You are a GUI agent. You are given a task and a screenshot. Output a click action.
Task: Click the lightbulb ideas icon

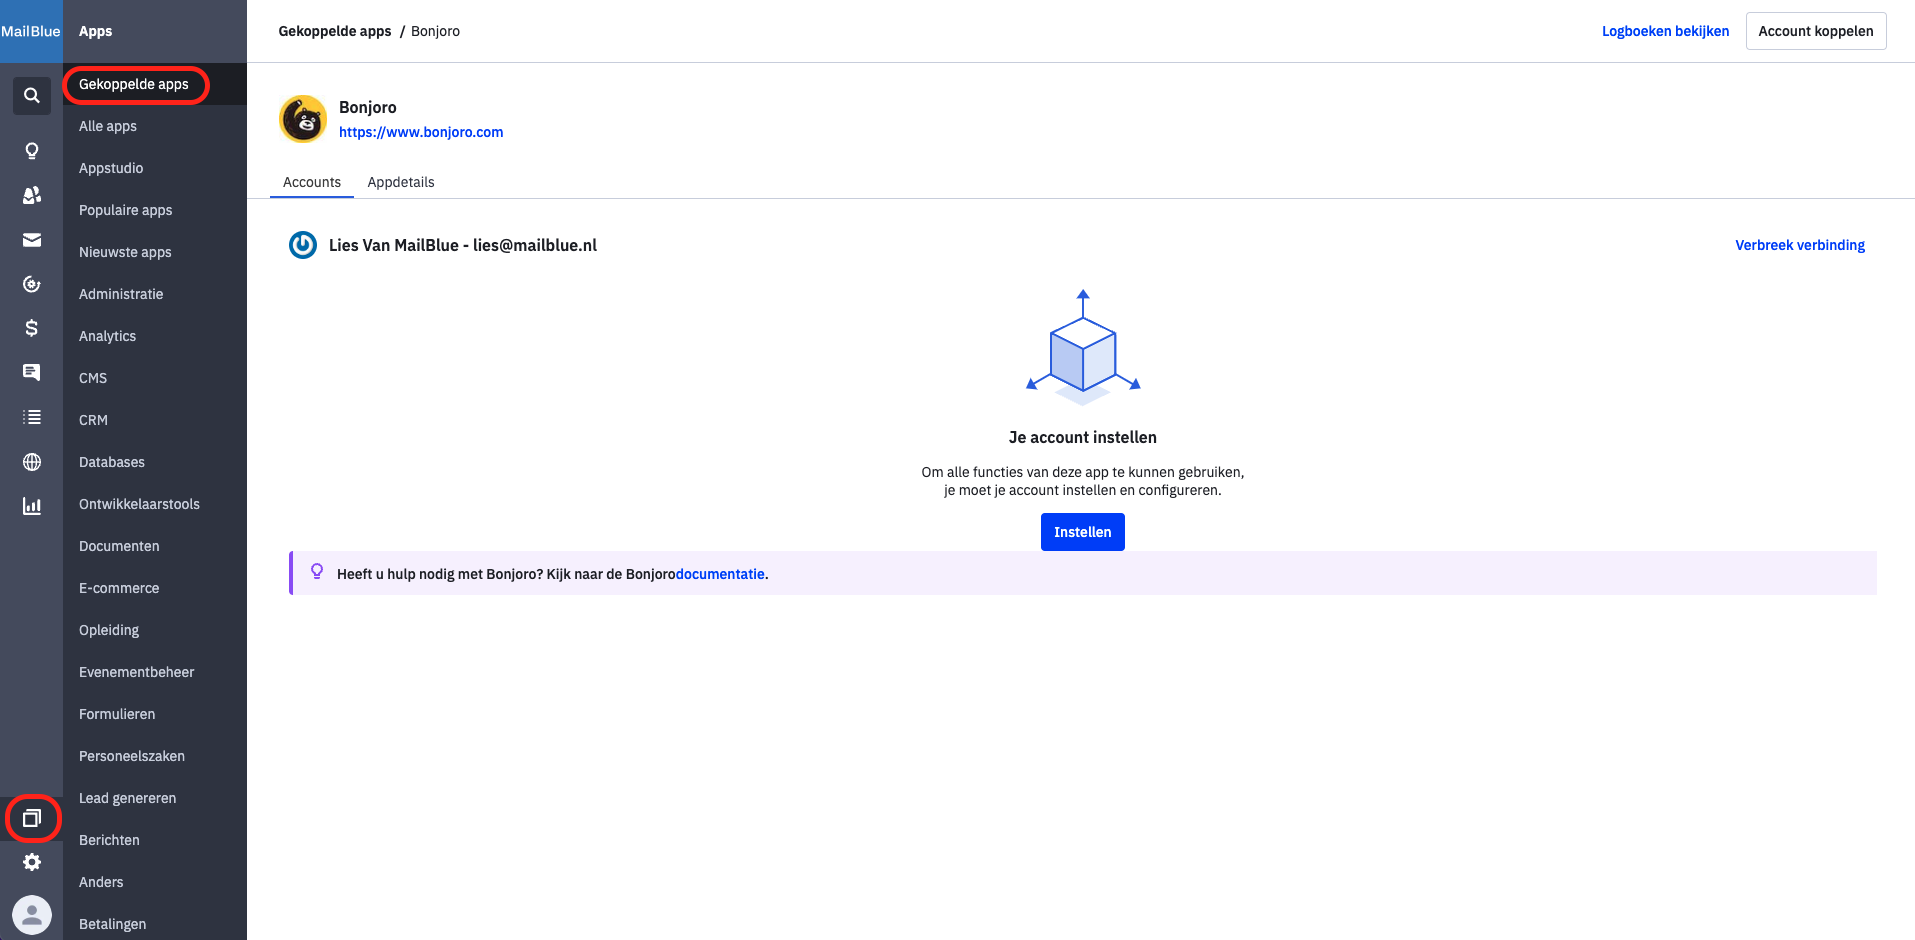pyautogui.click(x=32, y=151)
